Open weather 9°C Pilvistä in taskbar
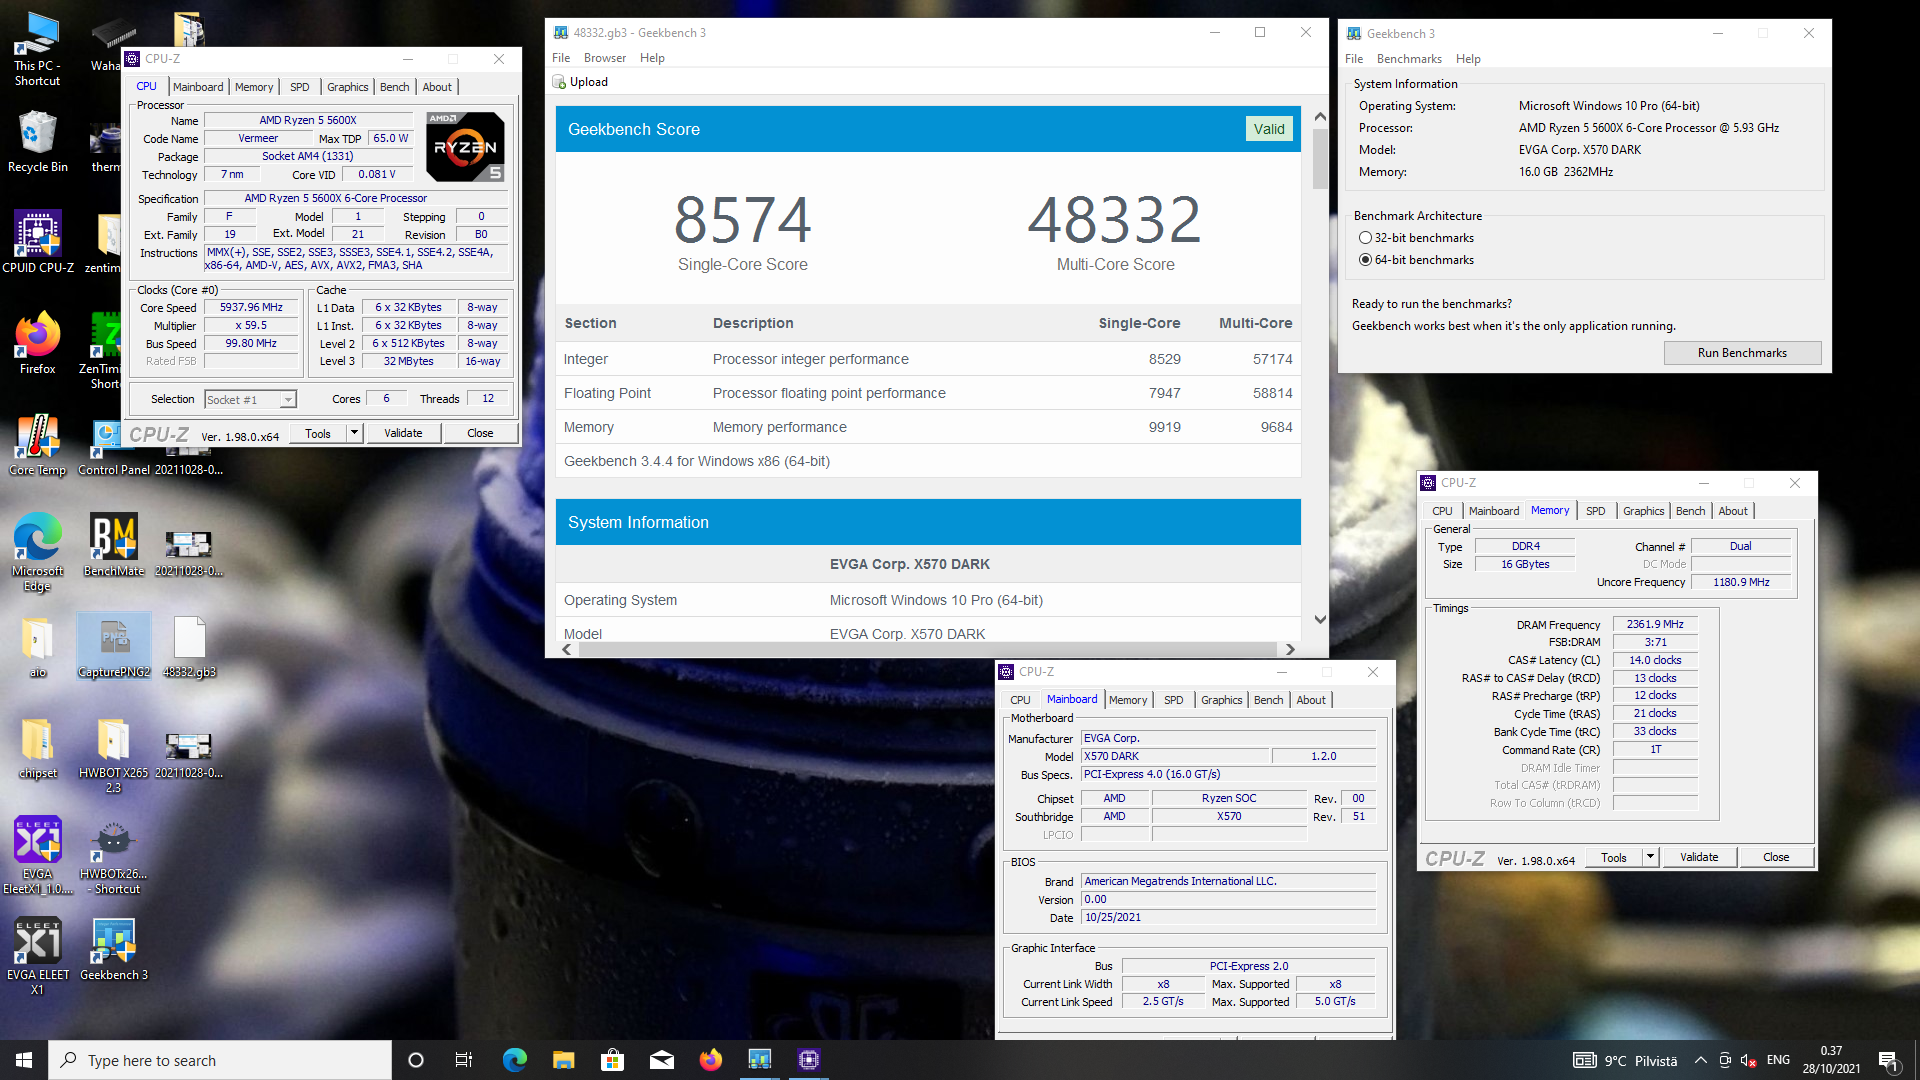This screenshot has width=1920, height=1080. tap(1625, 1060)
